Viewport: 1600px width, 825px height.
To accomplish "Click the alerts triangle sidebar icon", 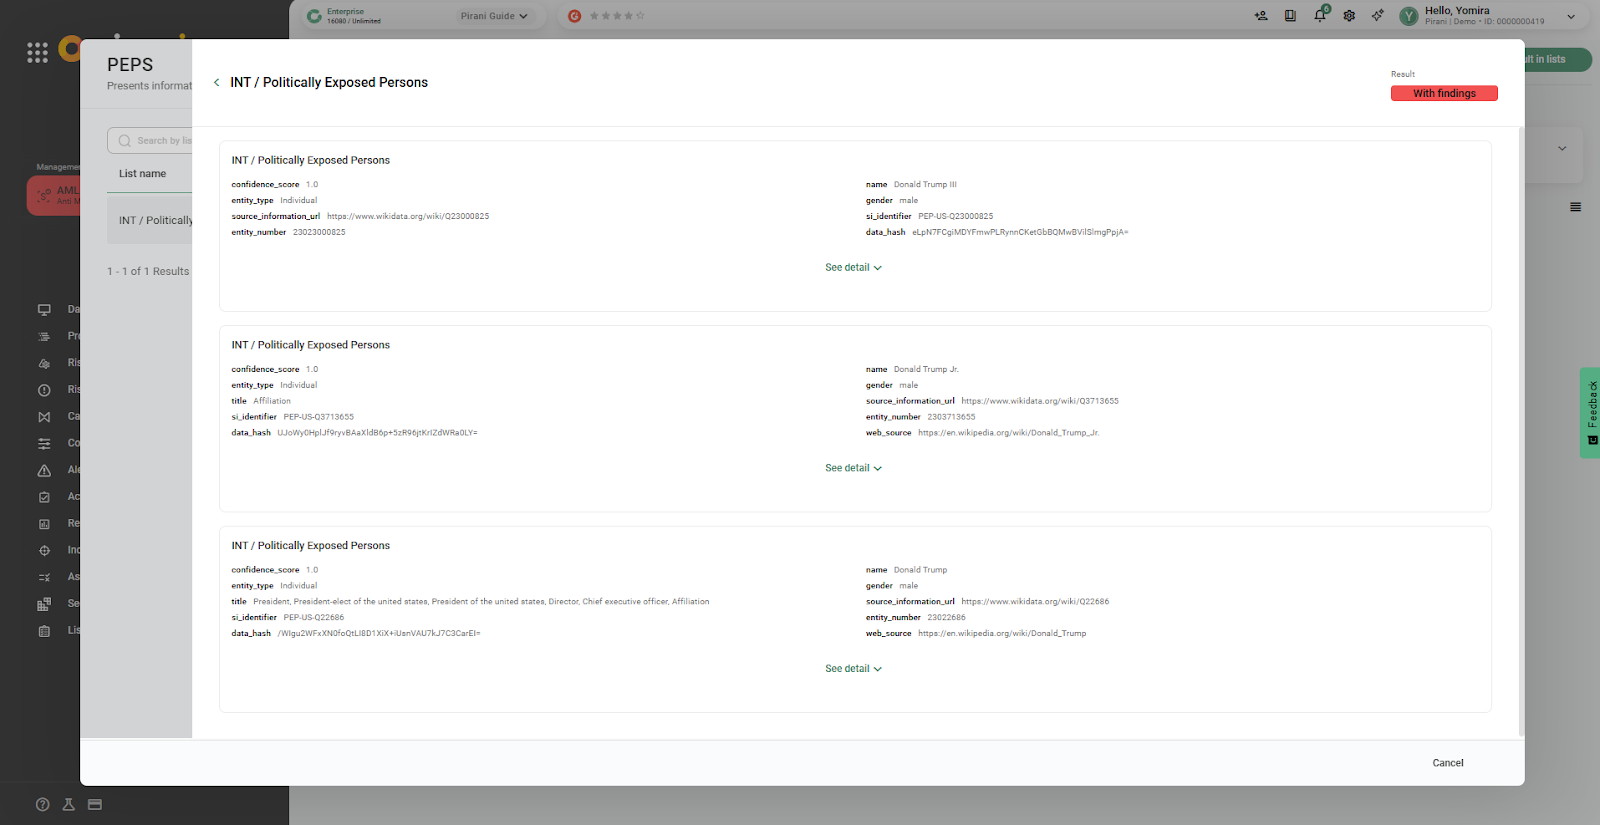I will [44, 470].
